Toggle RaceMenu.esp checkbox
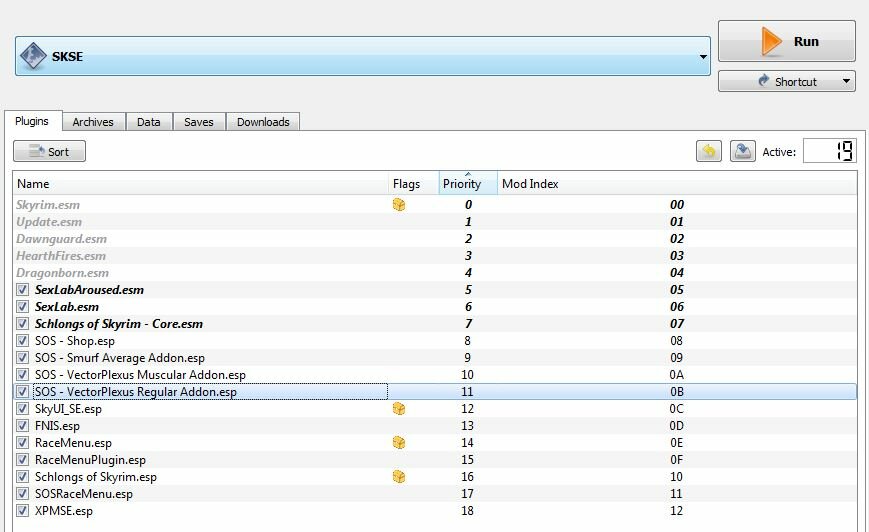 [x=22, y=442]
